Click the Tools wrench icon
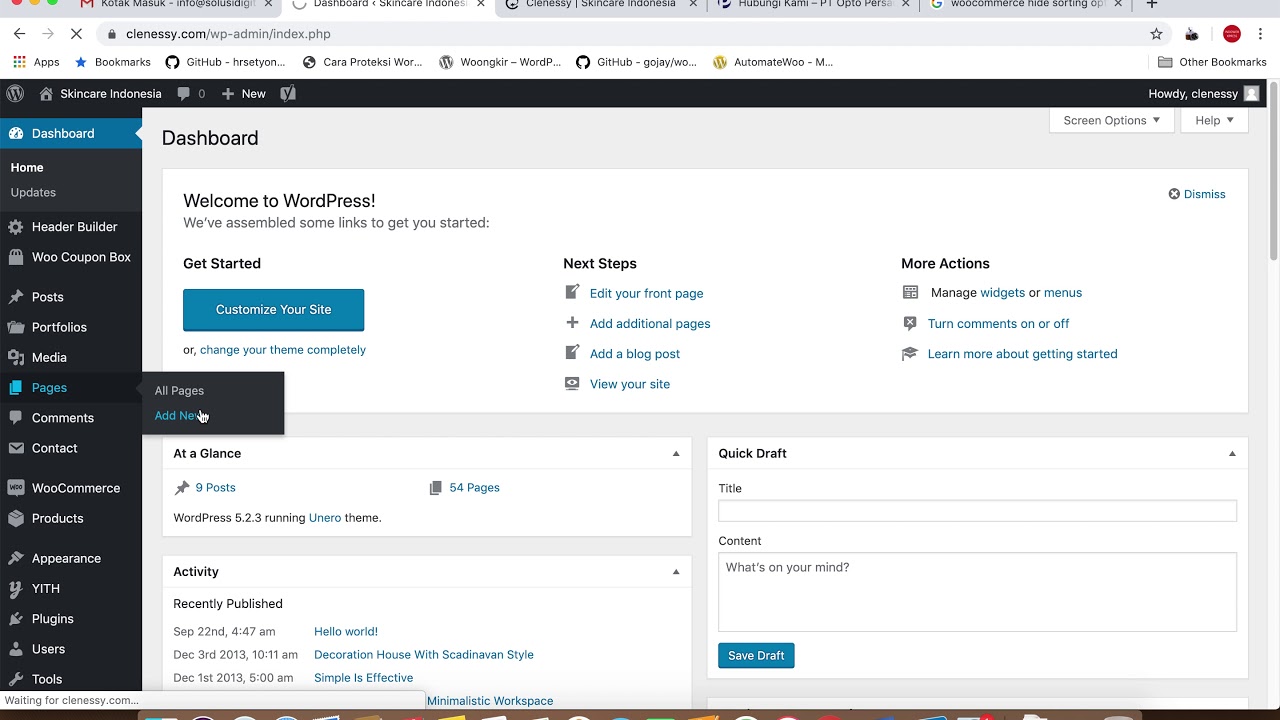 click(15, 679)
